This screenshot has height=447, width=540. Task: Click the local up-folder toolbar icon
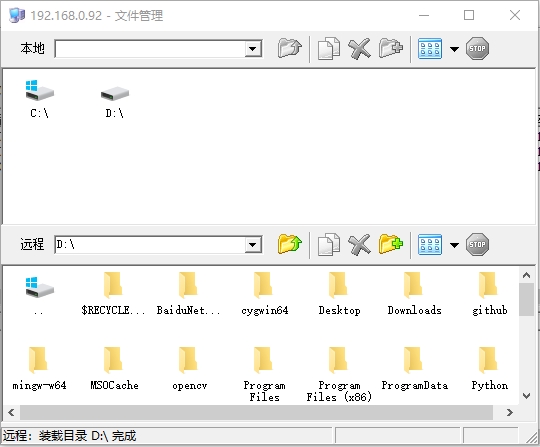[290, 48]
